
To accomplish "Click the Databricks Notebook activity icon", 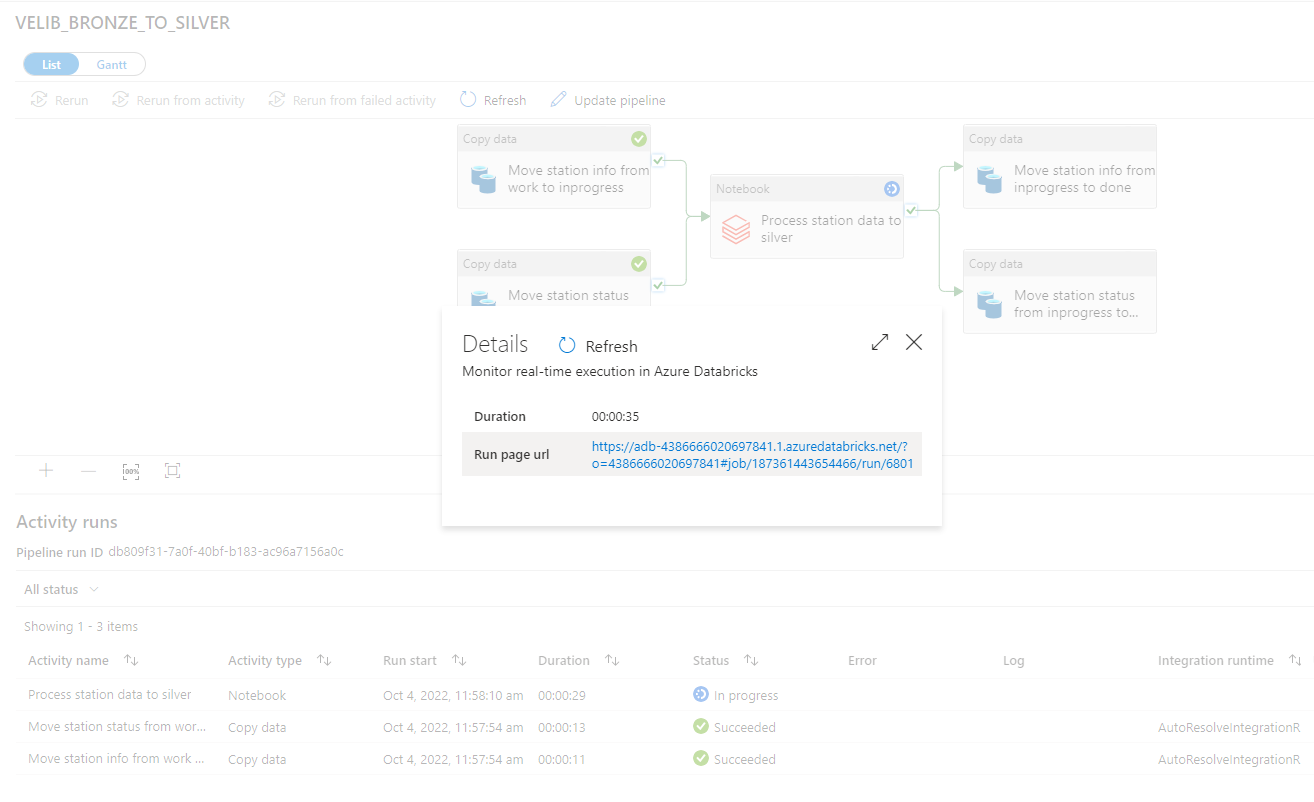I will (735, 229).
